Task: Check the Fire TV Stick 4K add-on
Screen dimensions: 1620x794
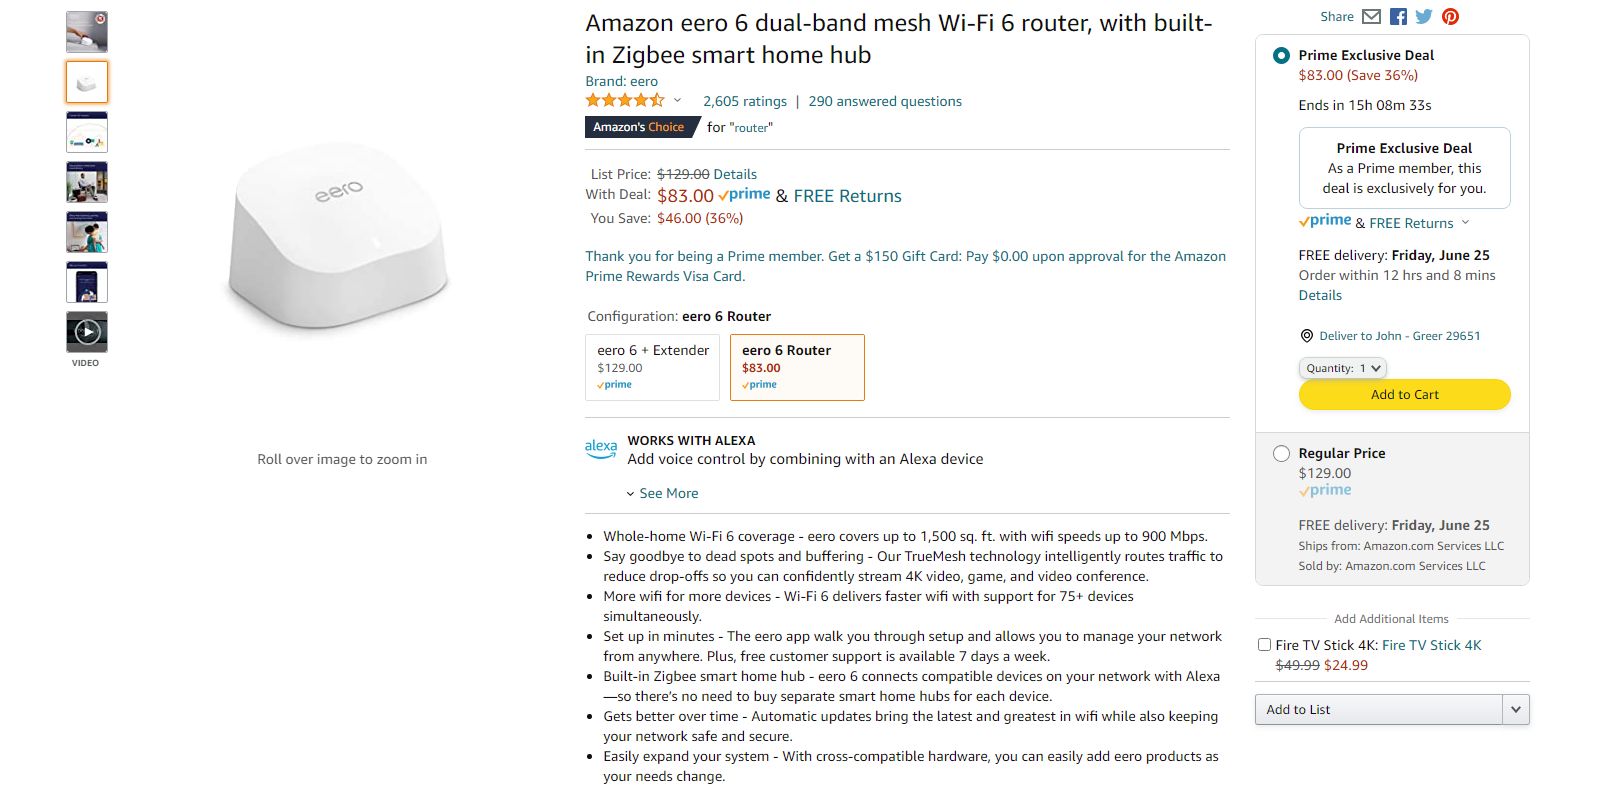Action: tap(1265, 645)
